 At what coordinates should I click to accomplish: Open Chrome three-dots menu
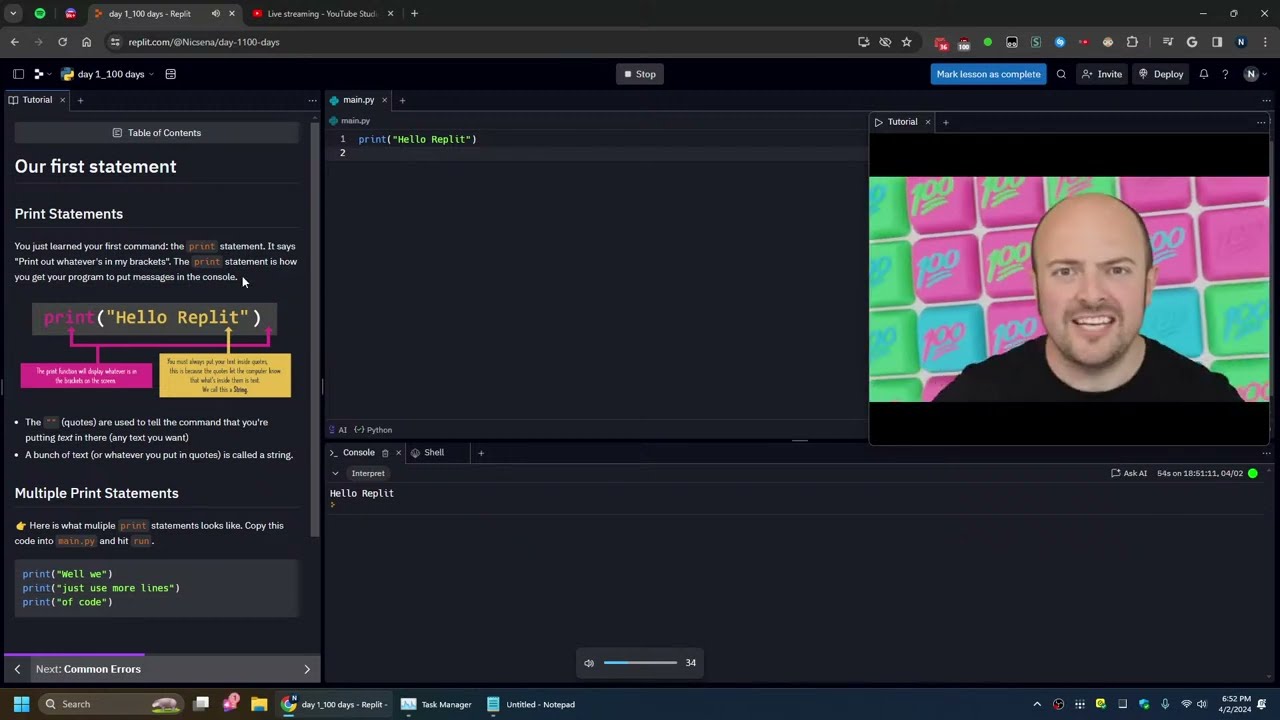pos(1265,42)
